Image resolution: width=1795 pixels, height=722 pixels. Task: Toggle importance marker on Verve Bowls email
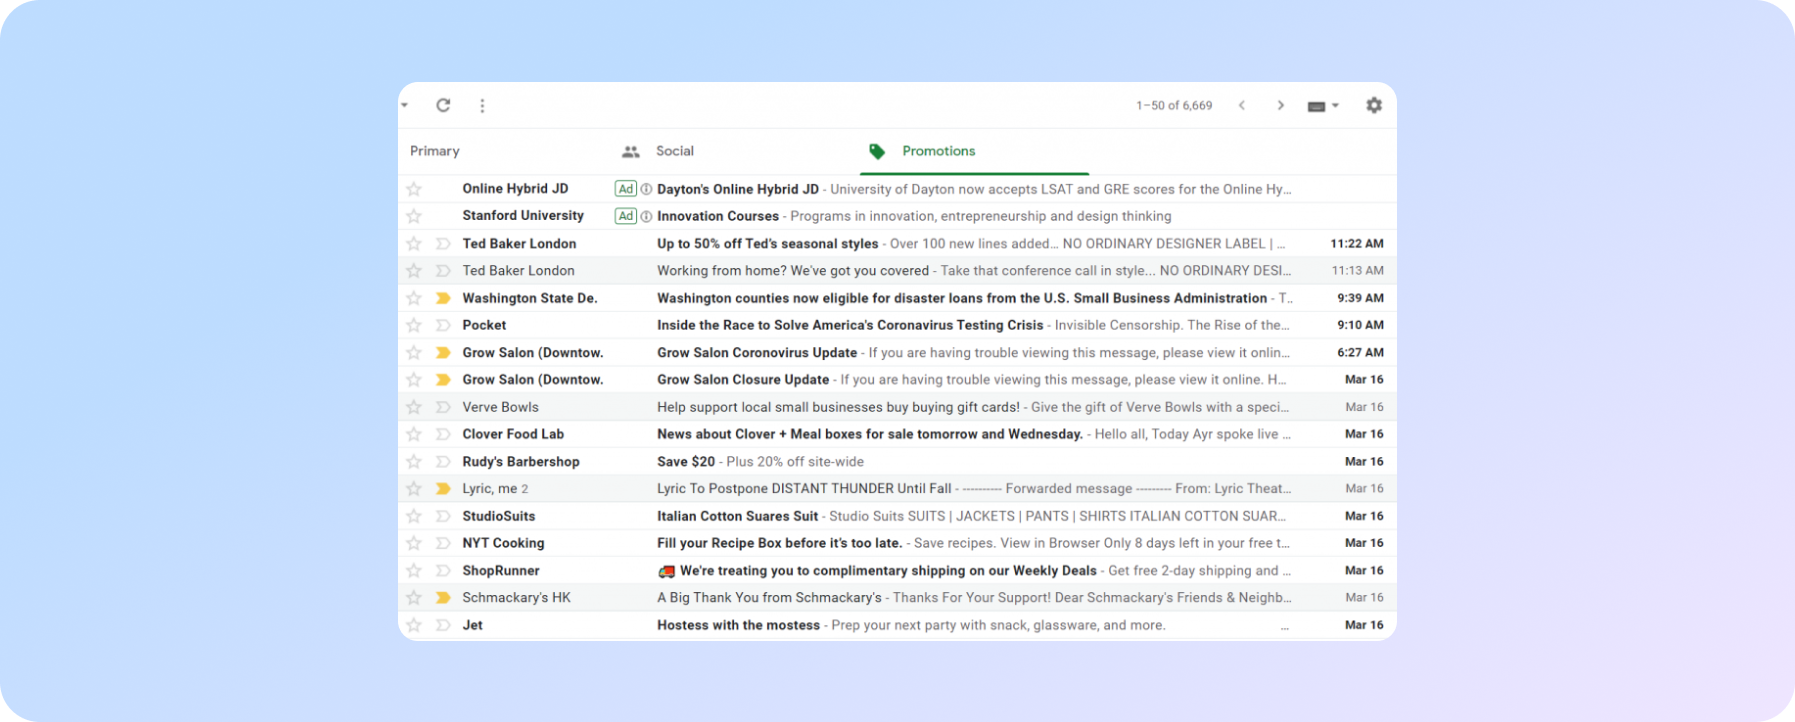443,407
